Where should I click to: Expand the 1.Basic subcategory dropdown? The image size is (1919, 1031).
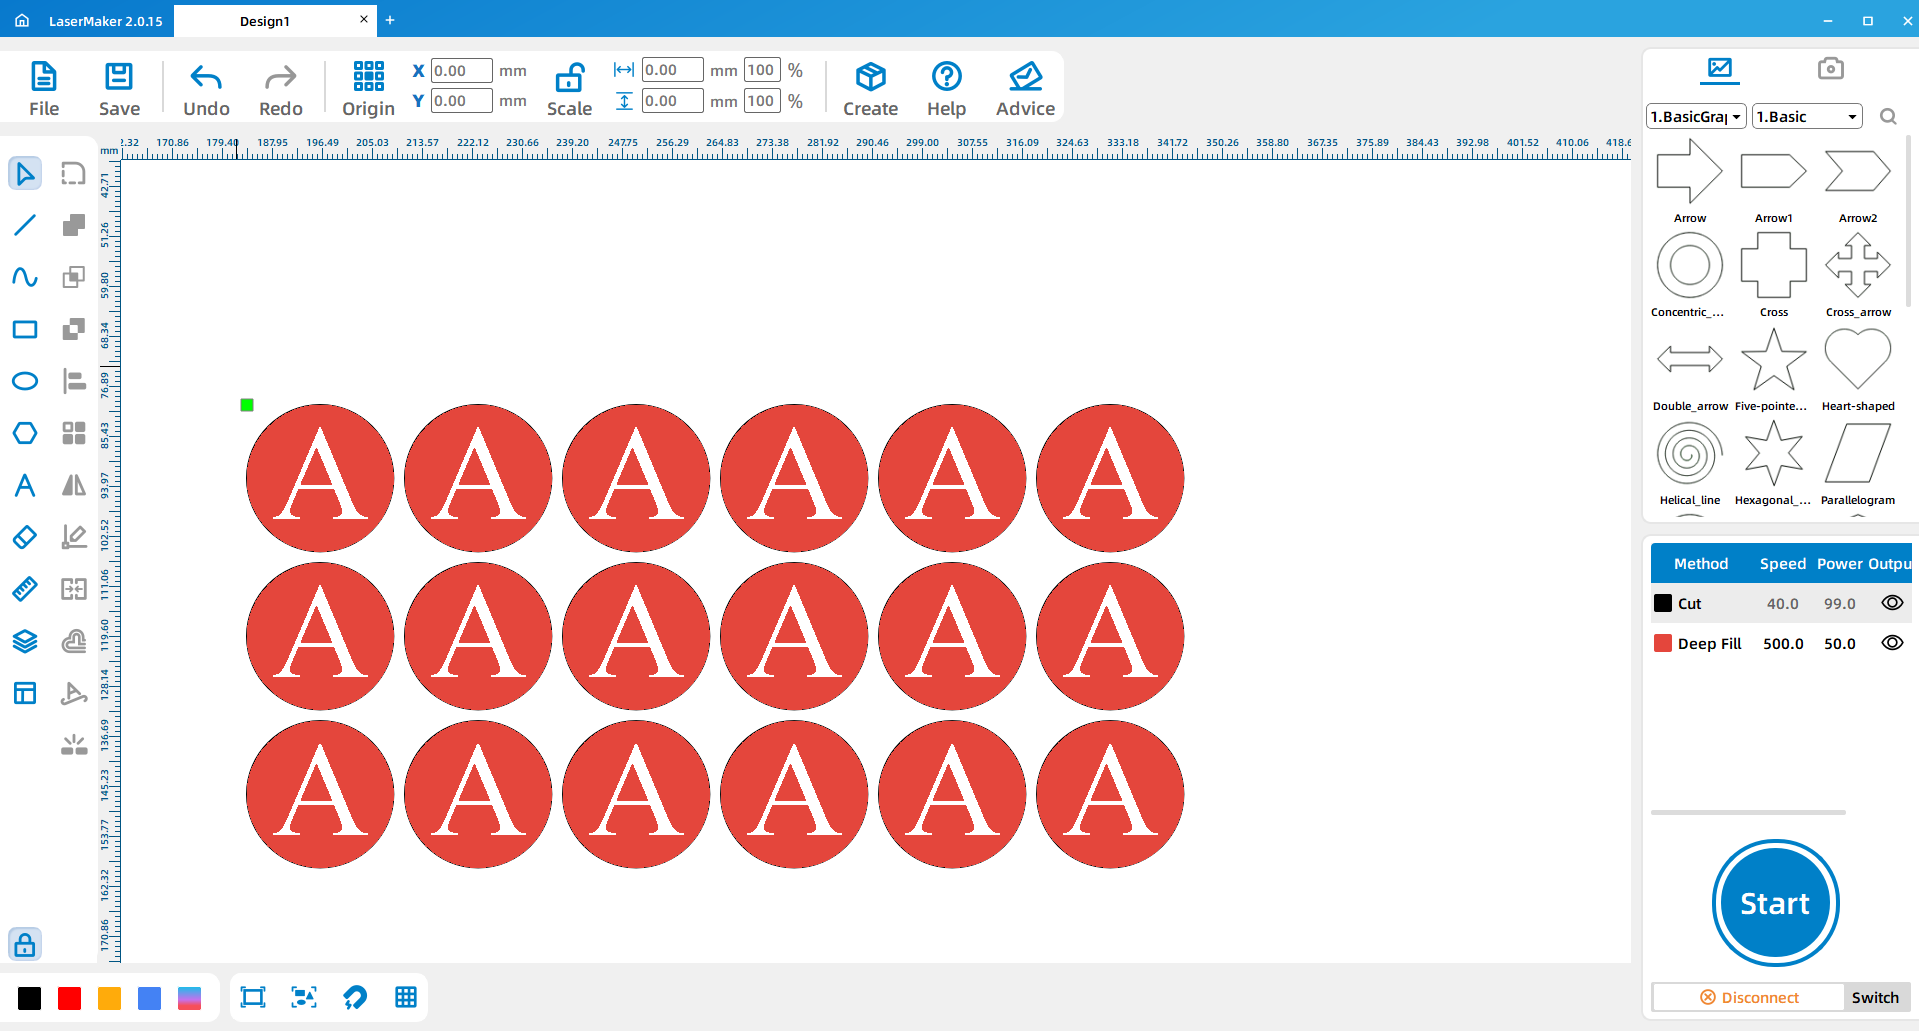(1807, 117)
